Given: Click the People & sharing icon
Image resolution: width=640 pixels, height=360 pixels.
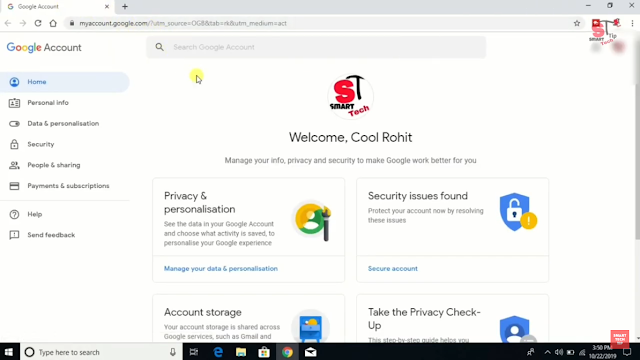Looking at the screenshot, I should 14,165.
